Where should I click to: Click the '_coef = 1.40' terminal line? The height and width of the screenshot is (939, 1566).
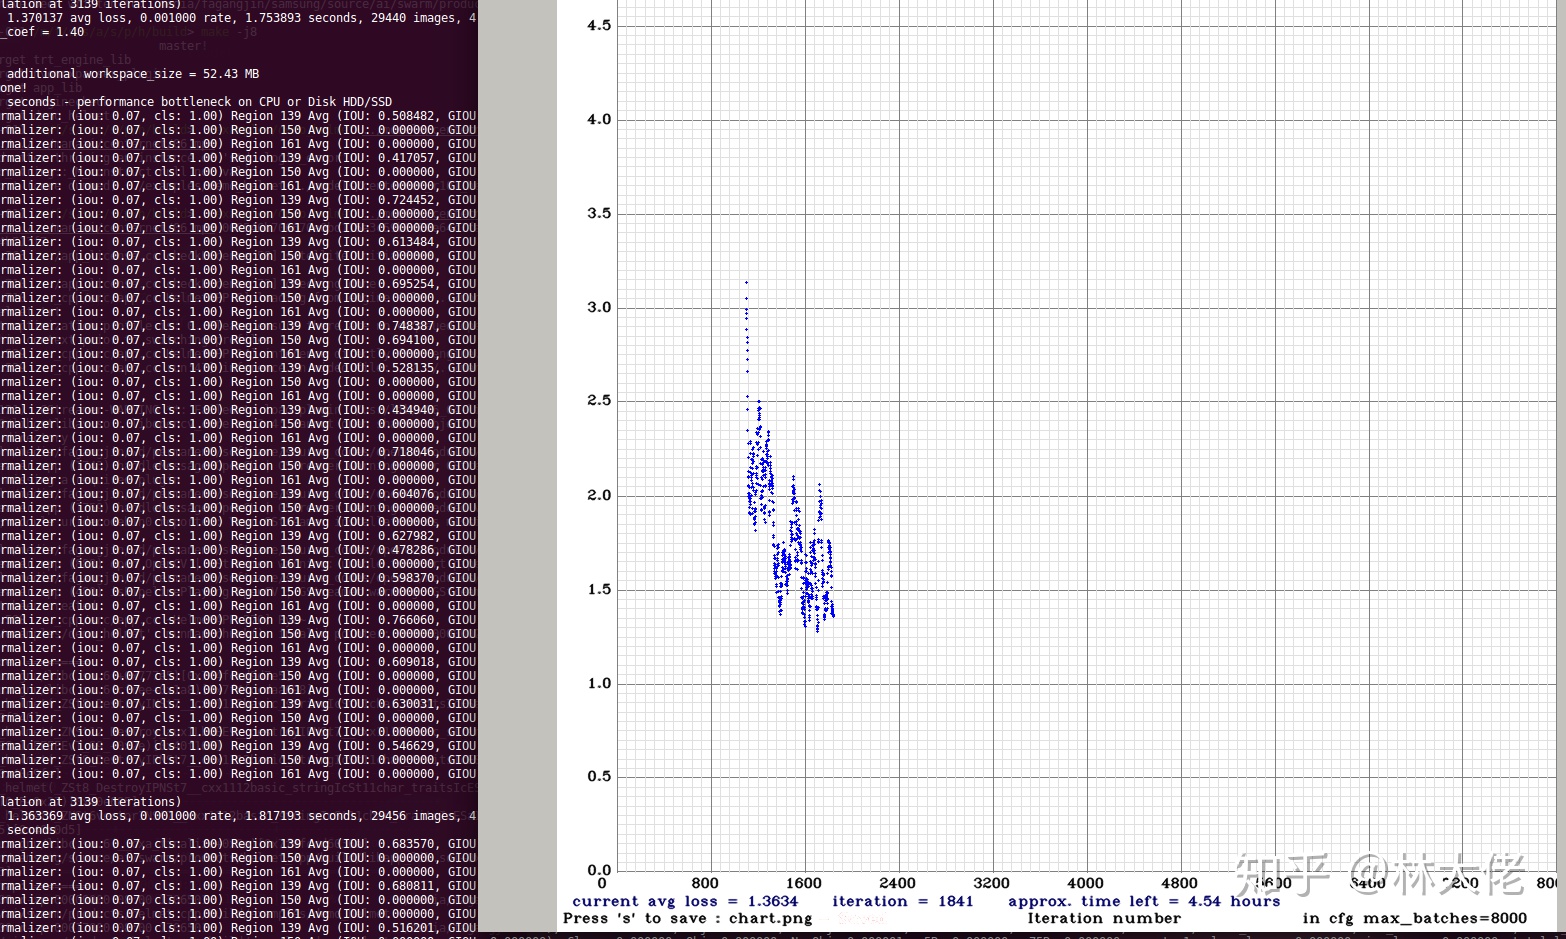43,32
